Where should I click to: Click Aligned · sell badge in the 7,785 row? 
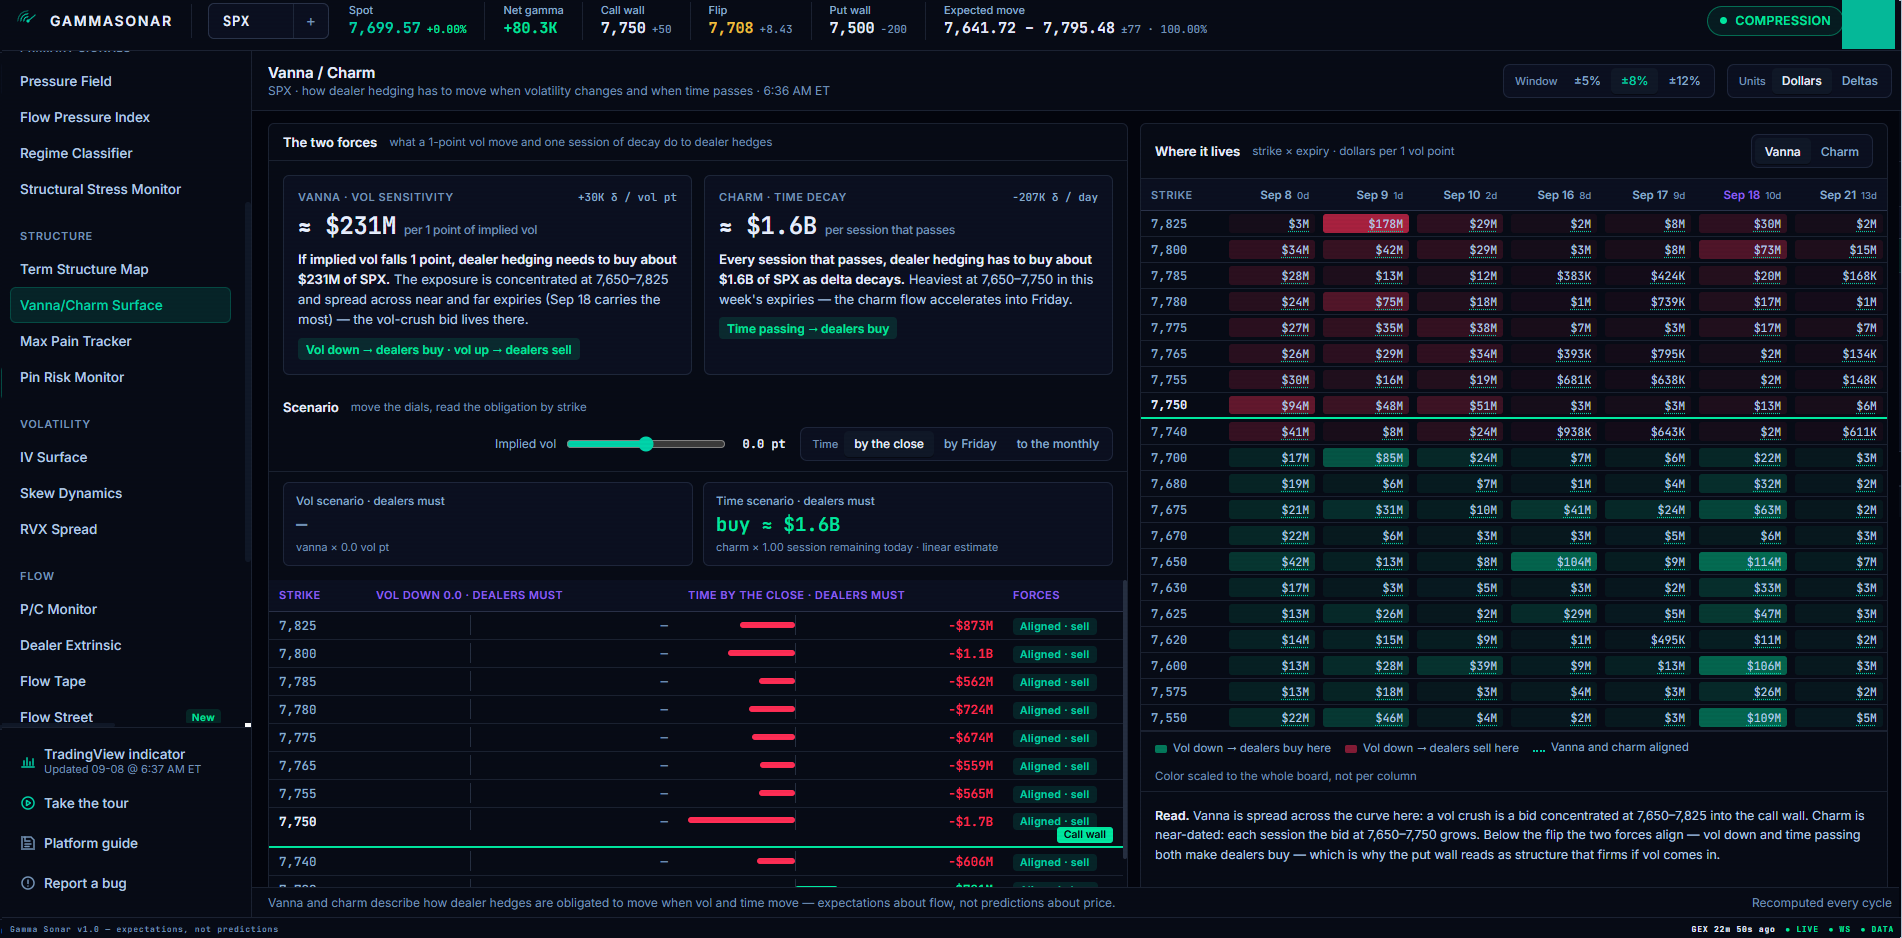(x=1054, y=682)
